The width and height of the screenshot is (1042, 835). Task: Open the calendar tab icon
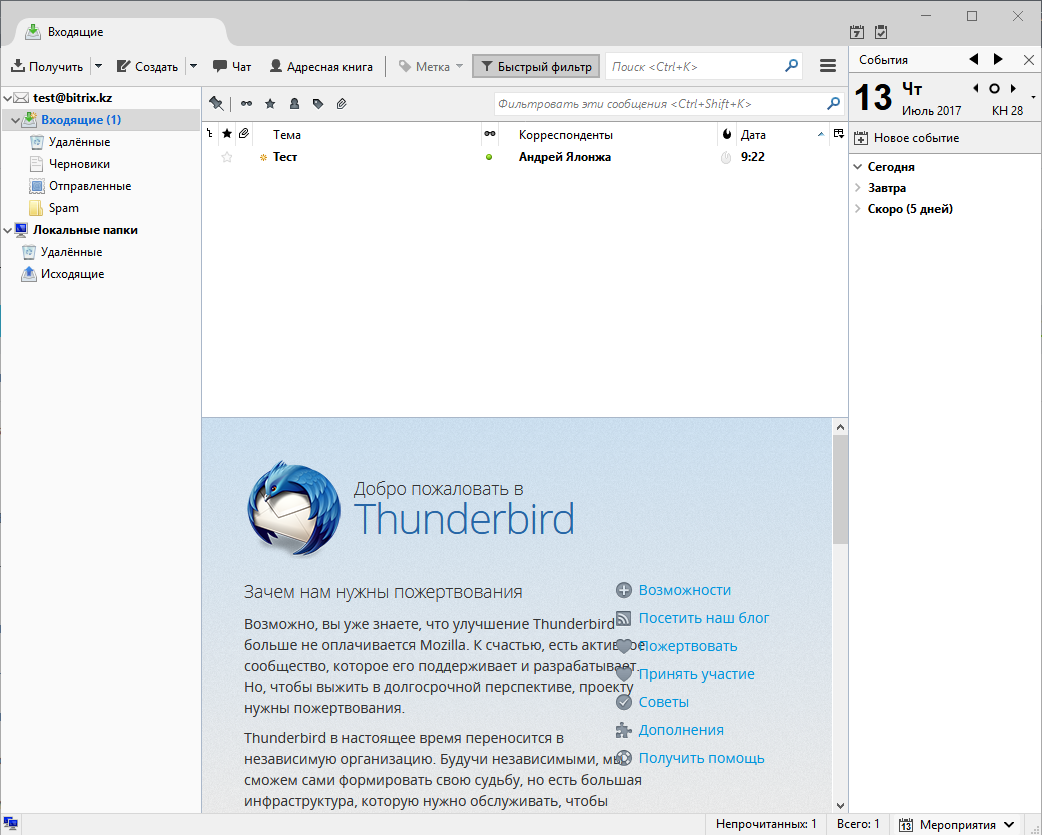coord(857,32)
